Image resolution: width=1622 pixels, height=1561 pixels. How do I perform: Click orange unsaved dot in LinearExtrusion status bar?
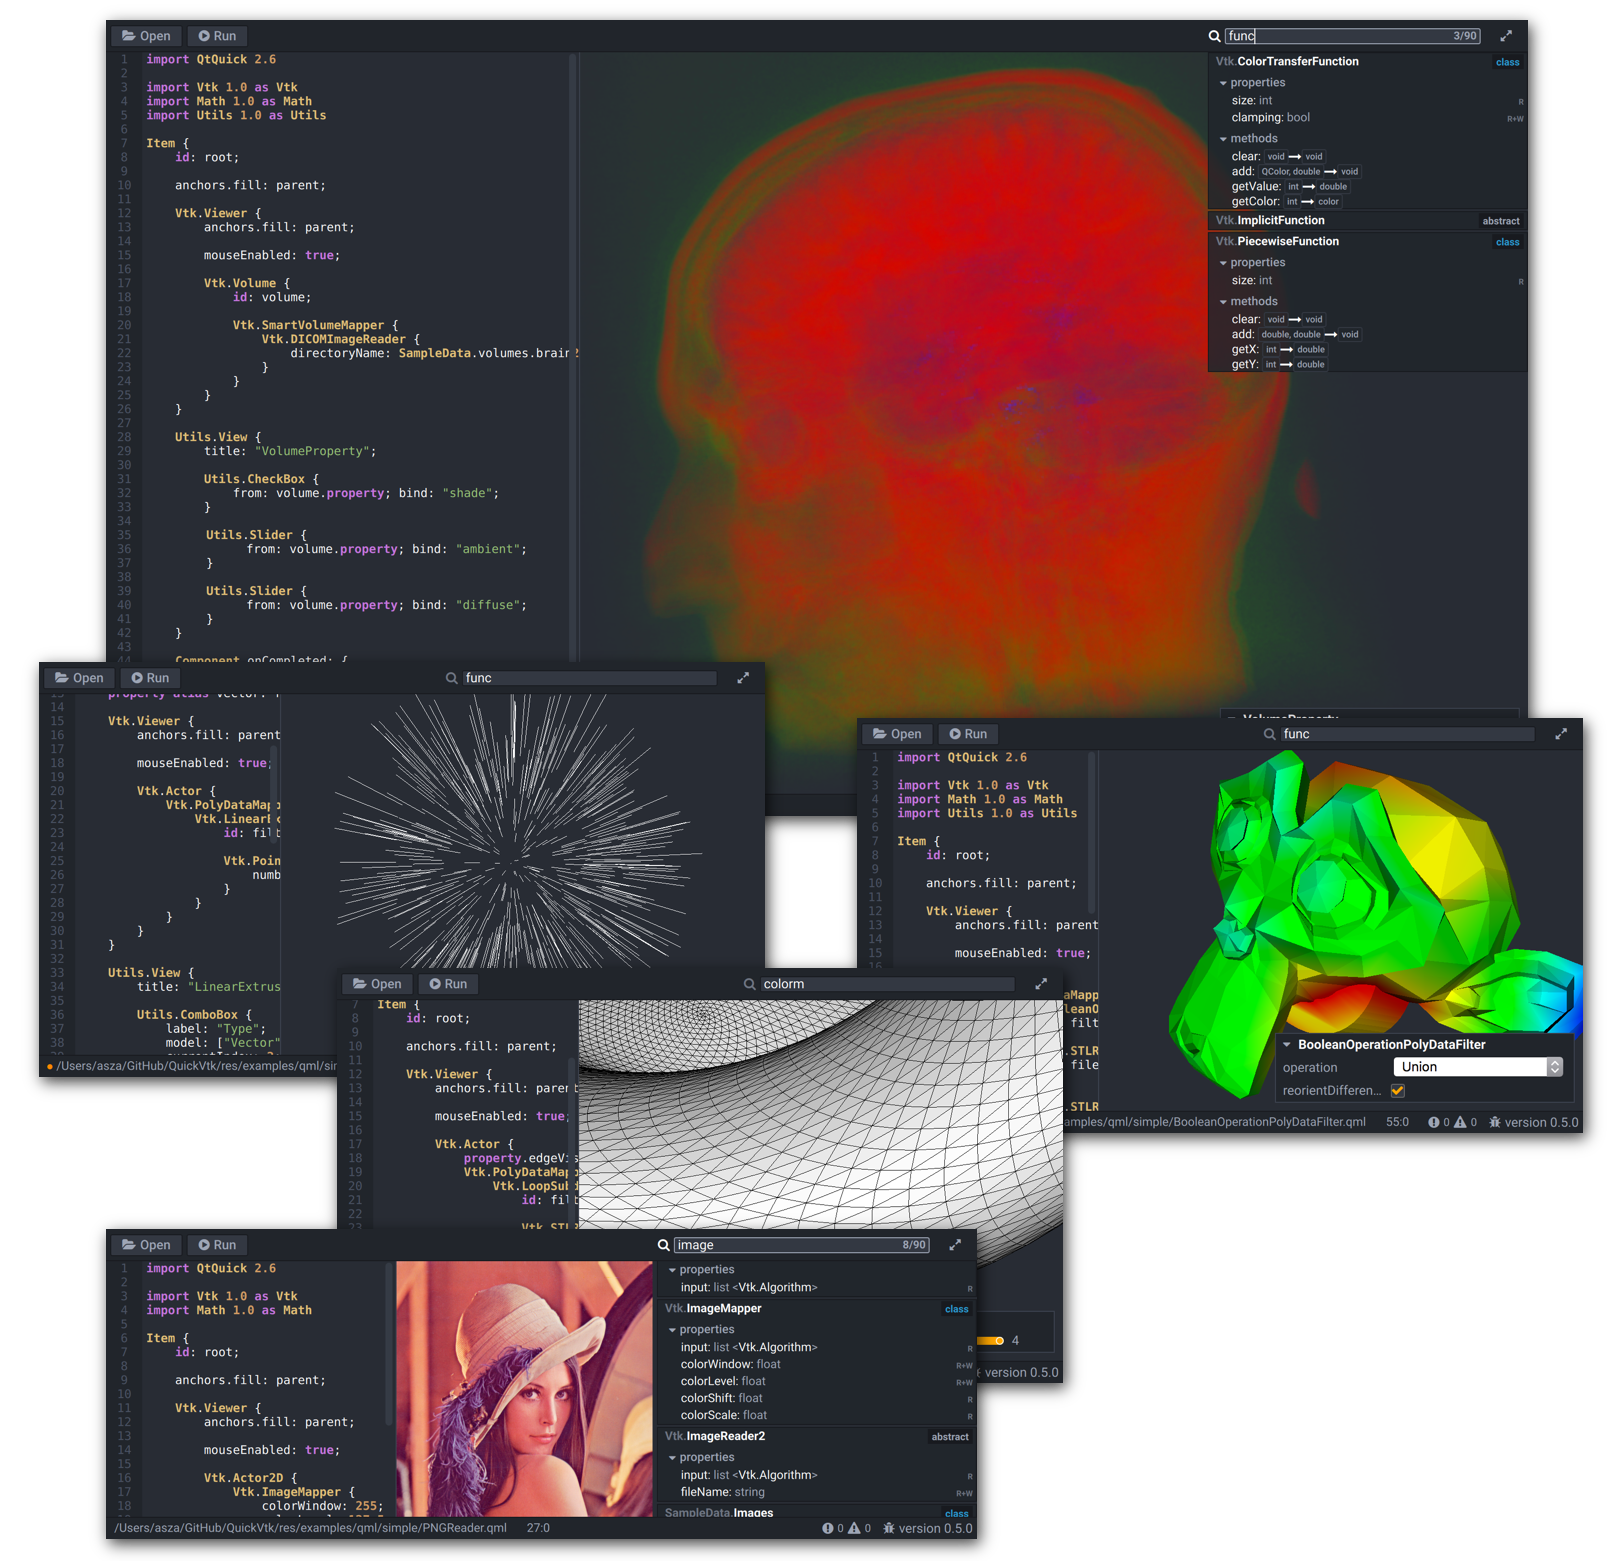[x=50, y=1067]
